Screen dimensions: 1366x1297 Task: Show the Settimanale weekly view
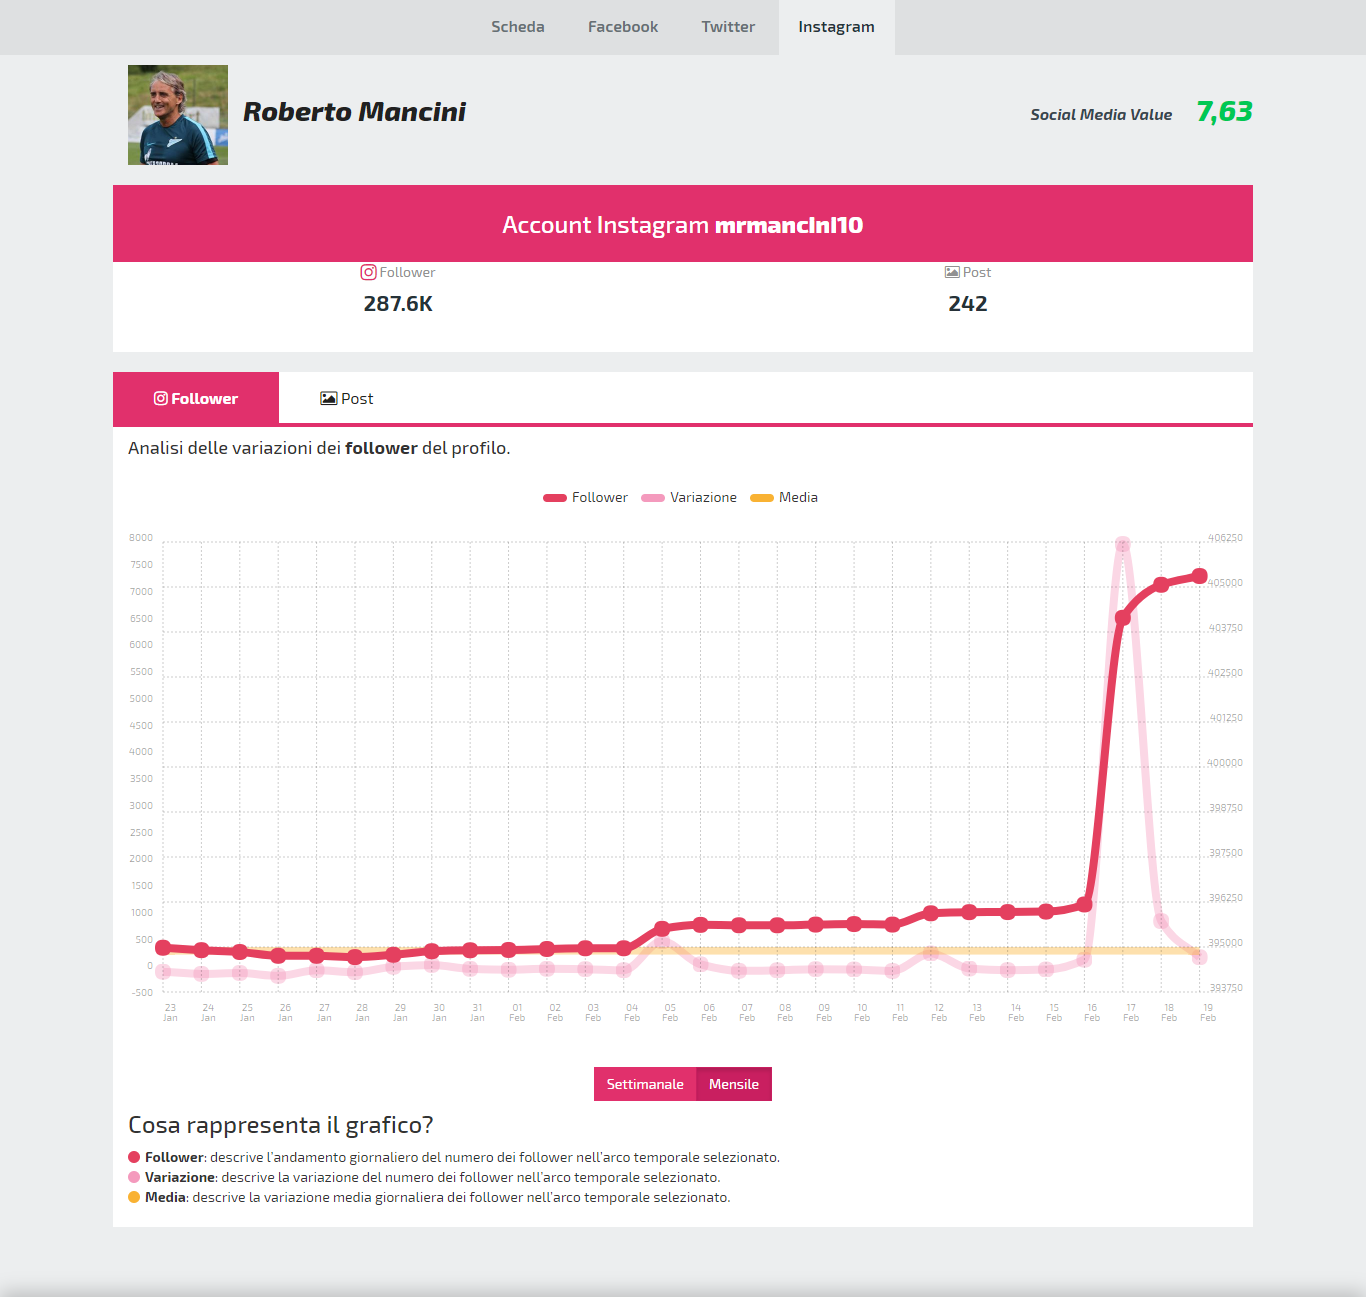click(x=645, y=1084)
